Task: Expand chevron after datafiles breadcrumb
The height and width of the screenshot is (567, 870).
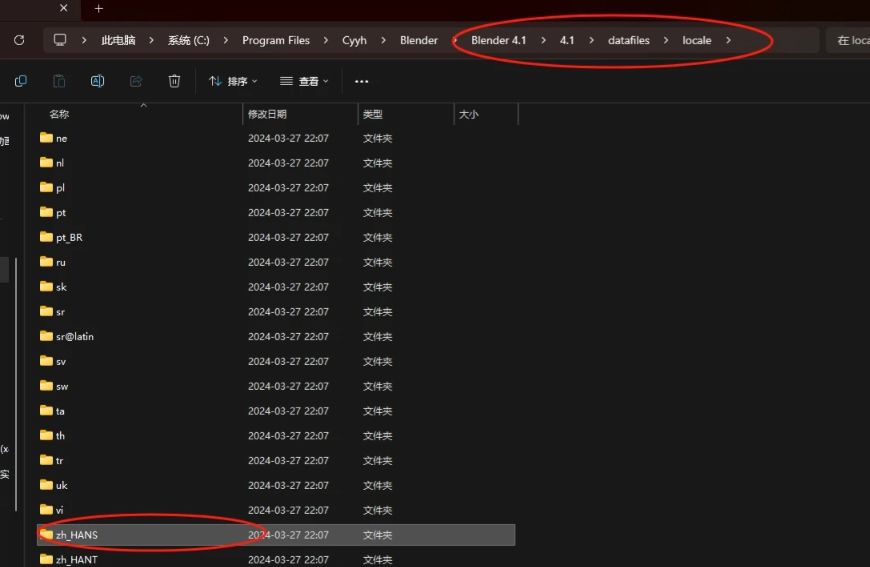Action: pos(666,40)
